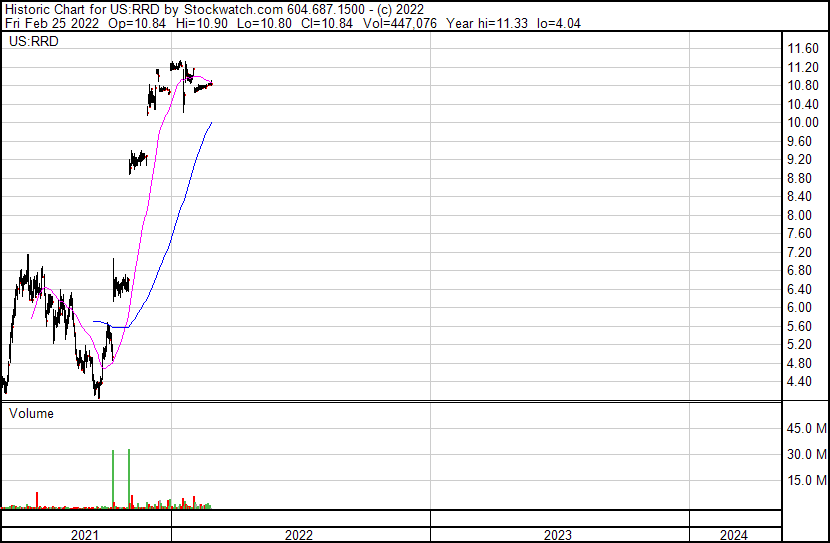Select the 2022 year marker
This screenshot has height=543, width=830.
tap(299, 535)
